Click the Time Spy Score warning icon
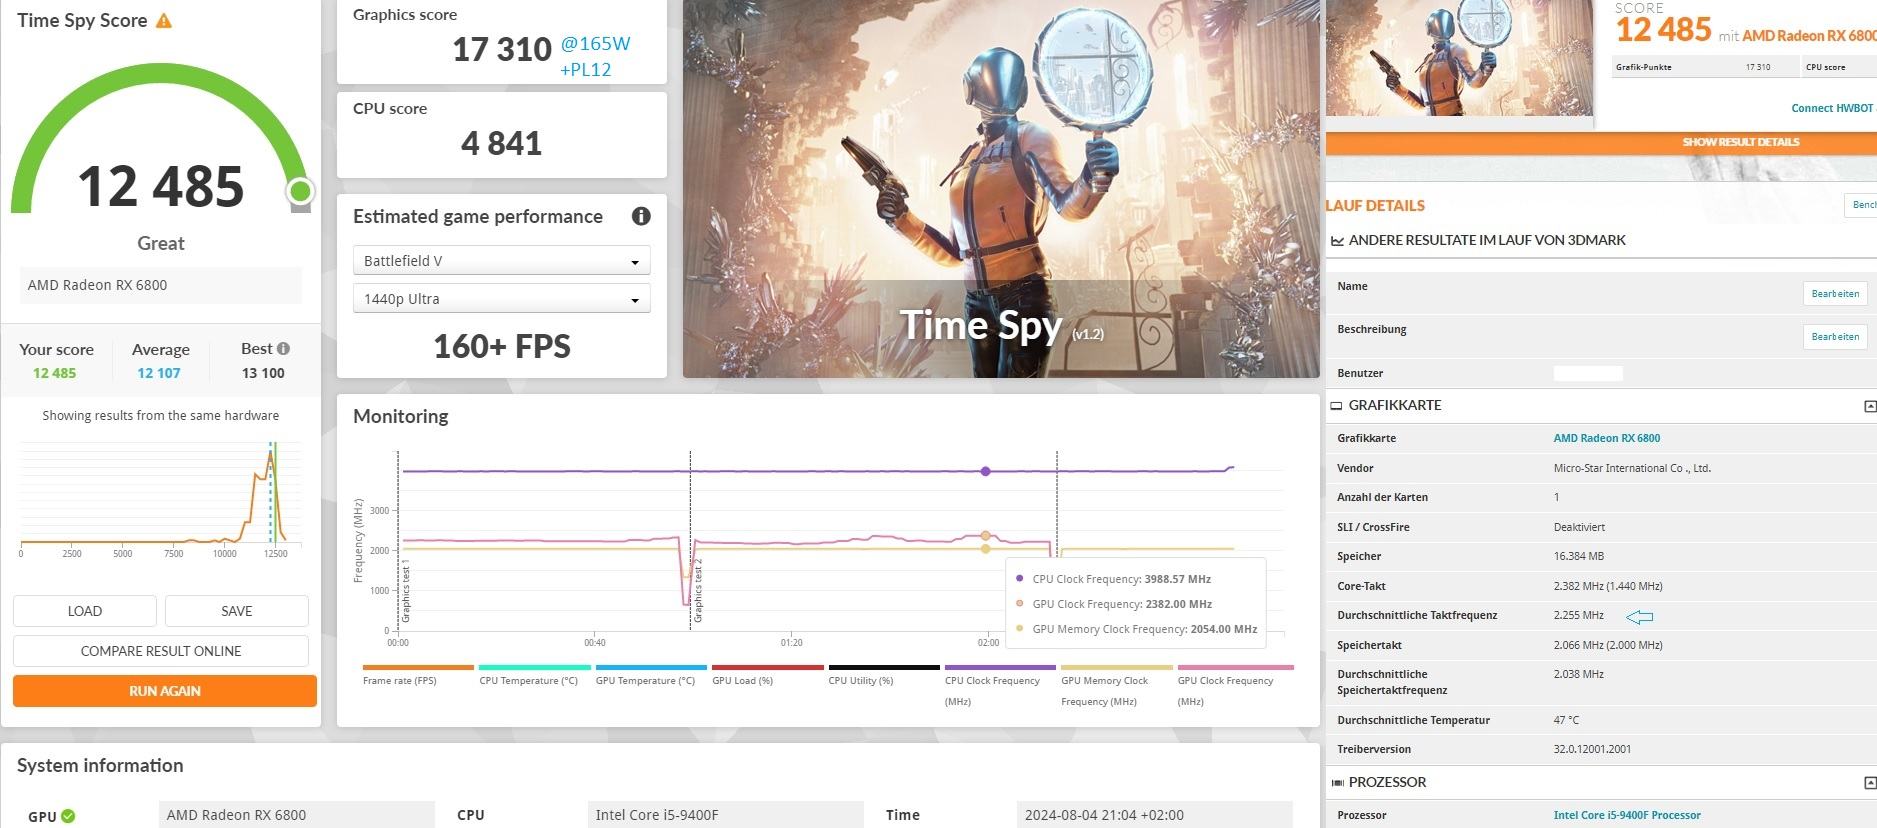 164,20
